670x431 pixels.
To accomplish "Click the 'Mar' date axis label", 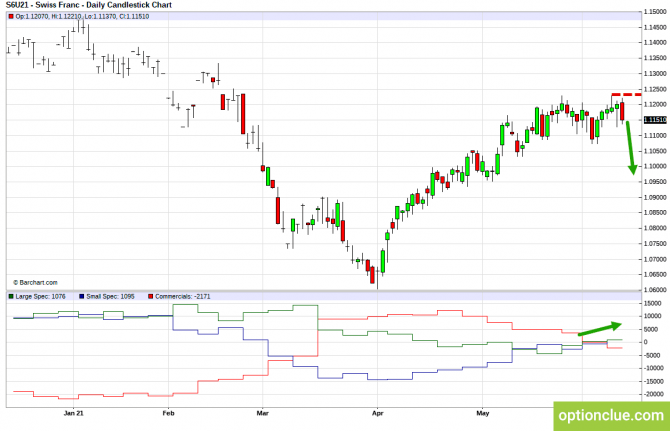I will coord(262,413).
